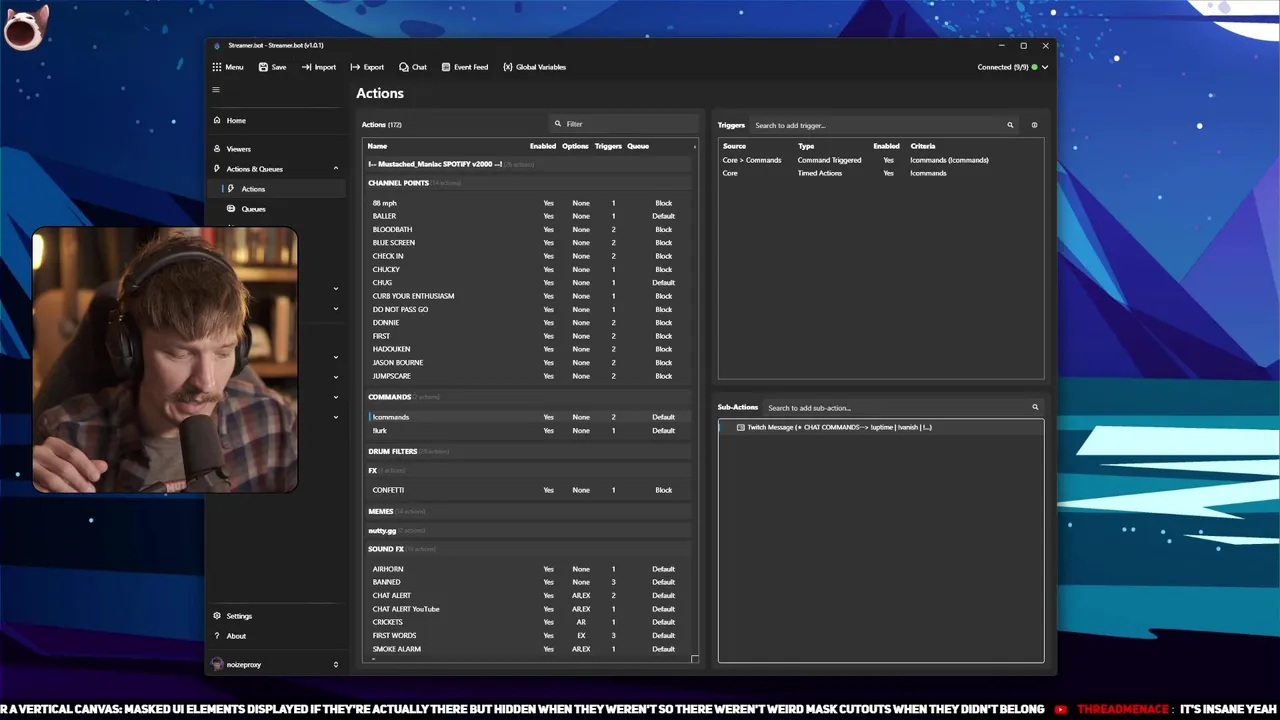Toggle the sidebar hamburger icon
This screenshot has height=720, width=1280.
(x=216, y=90)
